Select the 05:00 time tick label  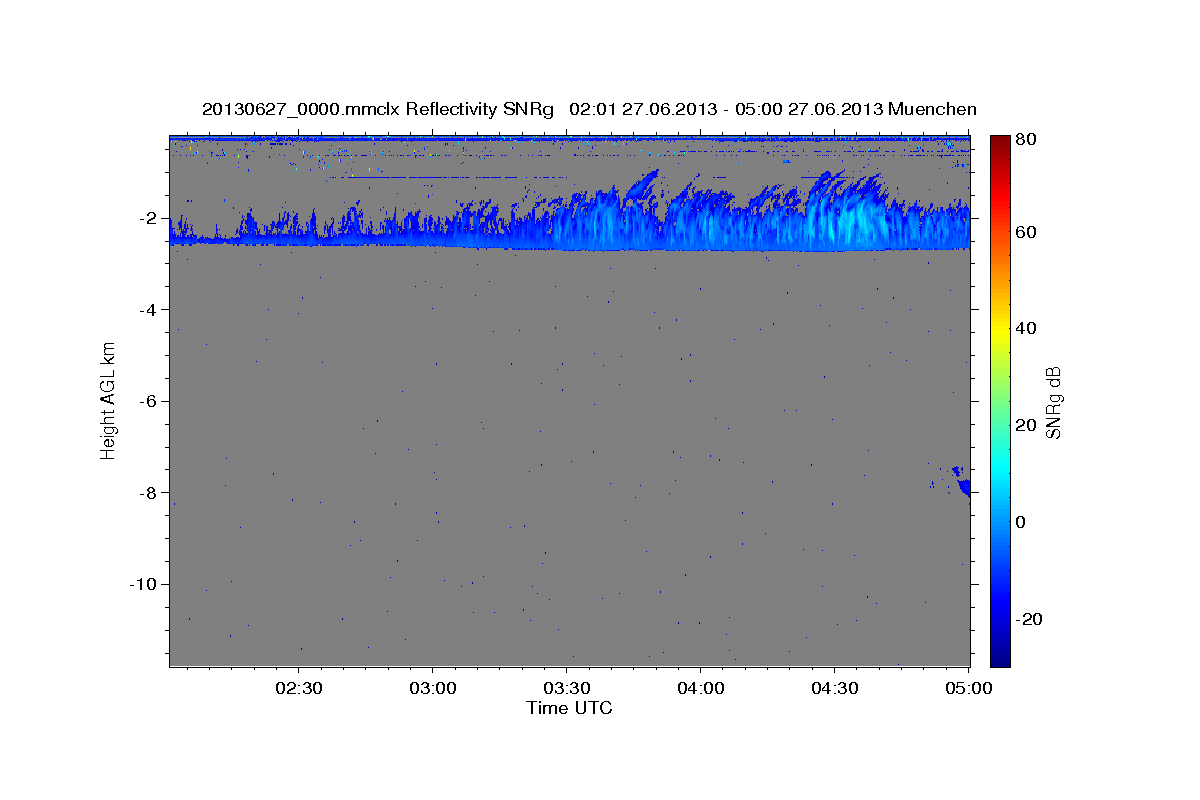click(x=968, y=688)
